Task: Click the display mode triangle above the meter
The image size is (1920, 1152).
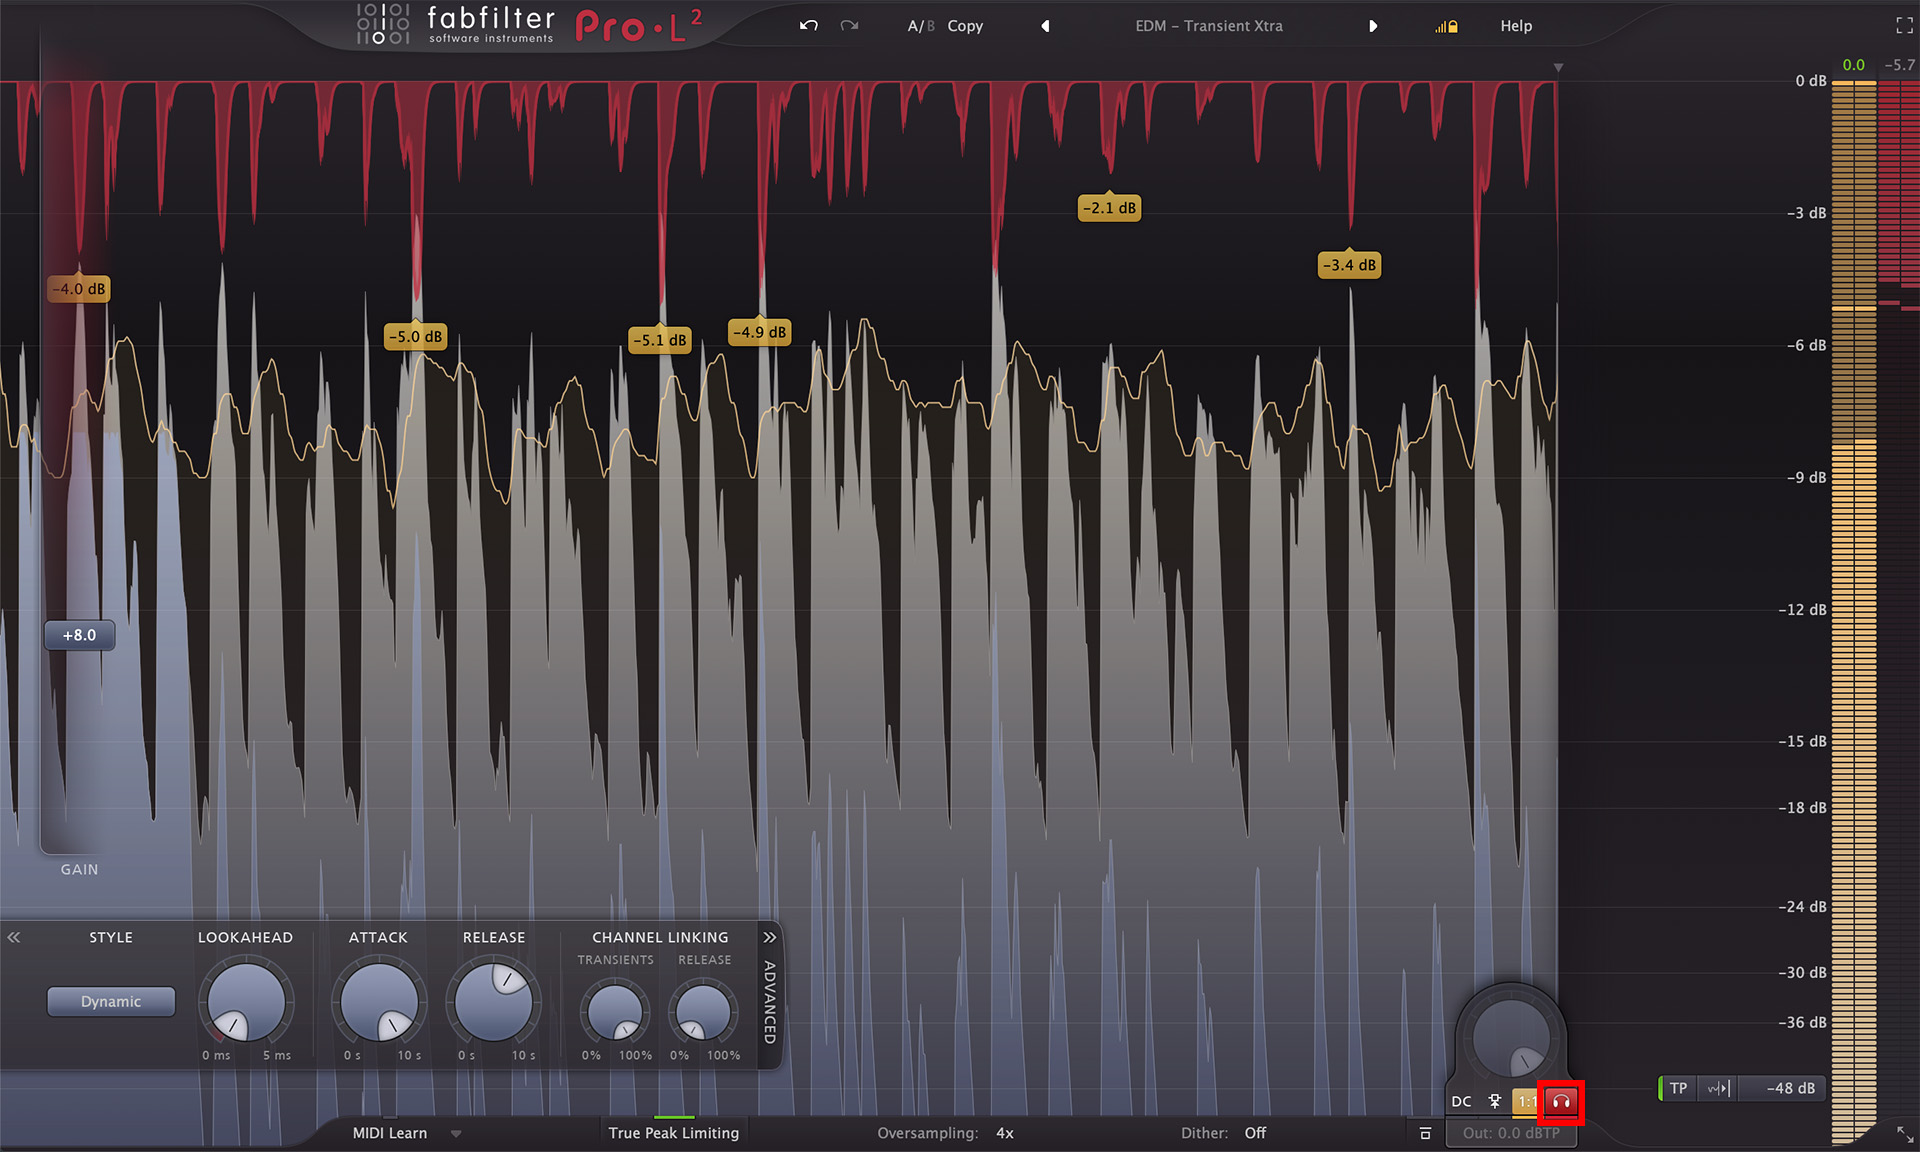Action: tap(1558, 68)
